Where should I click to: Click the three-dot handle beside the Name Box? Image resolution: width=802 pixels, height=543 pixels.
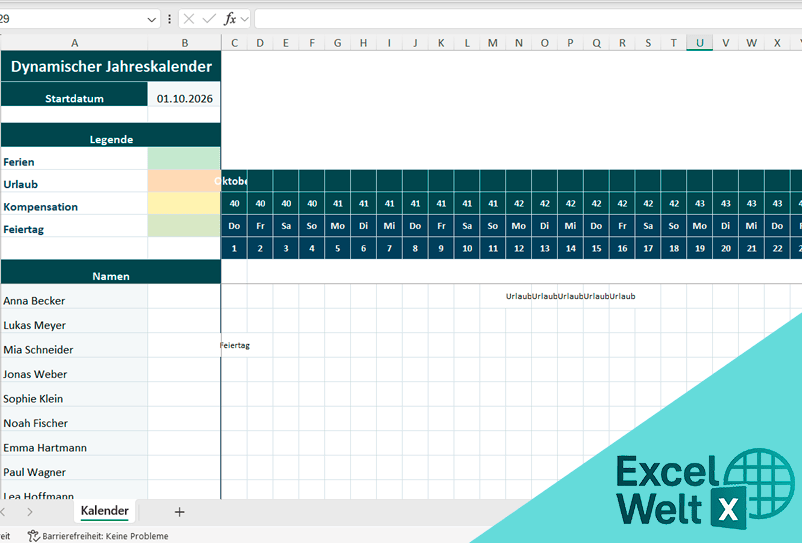[169, 19]
